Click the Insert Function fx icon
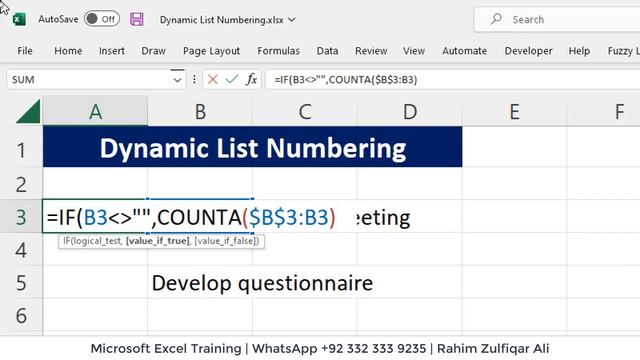The height and width of the screenshot is (360, 640). 251,79
